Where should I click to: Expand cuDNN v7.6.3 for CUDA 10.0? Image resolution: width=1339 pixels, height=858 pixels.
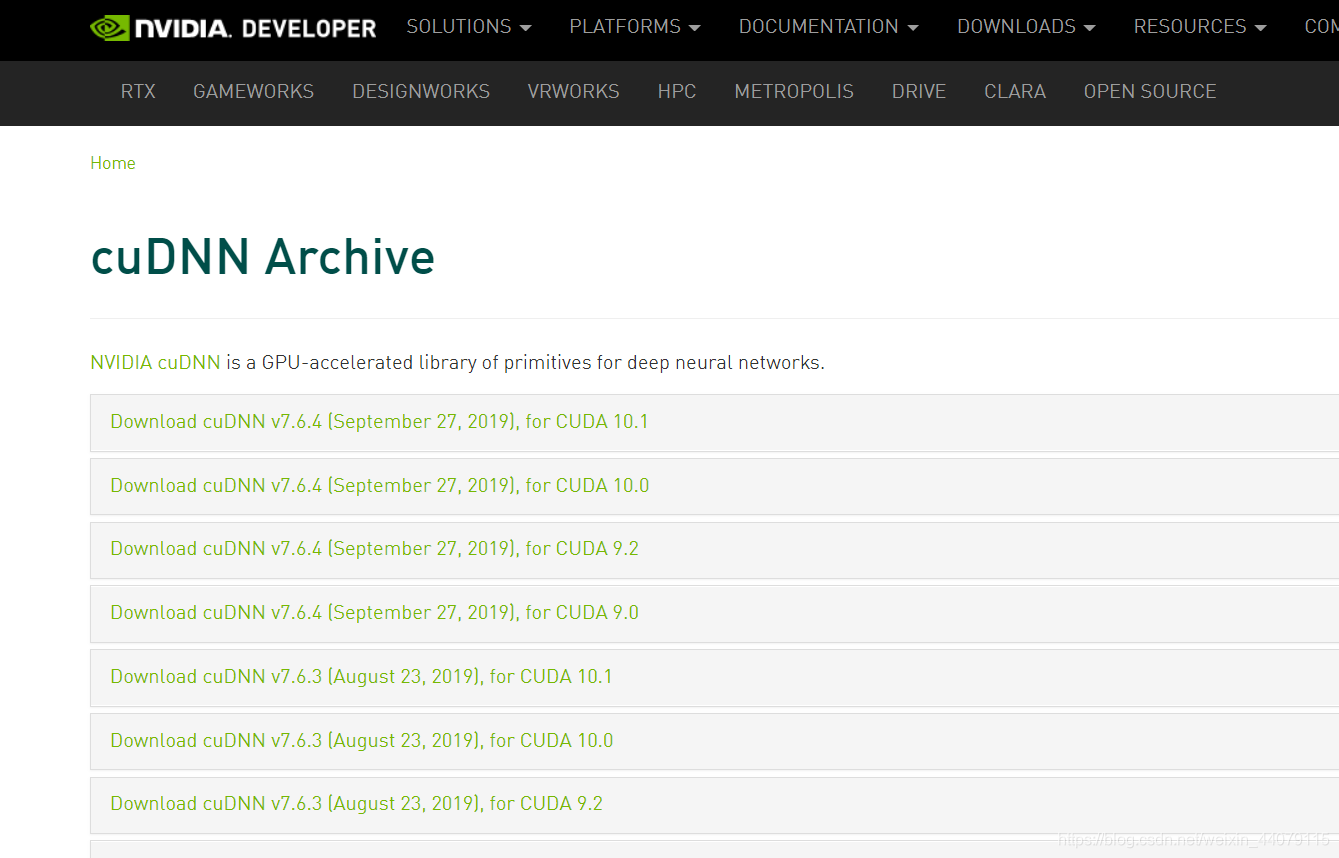[714, 741]
